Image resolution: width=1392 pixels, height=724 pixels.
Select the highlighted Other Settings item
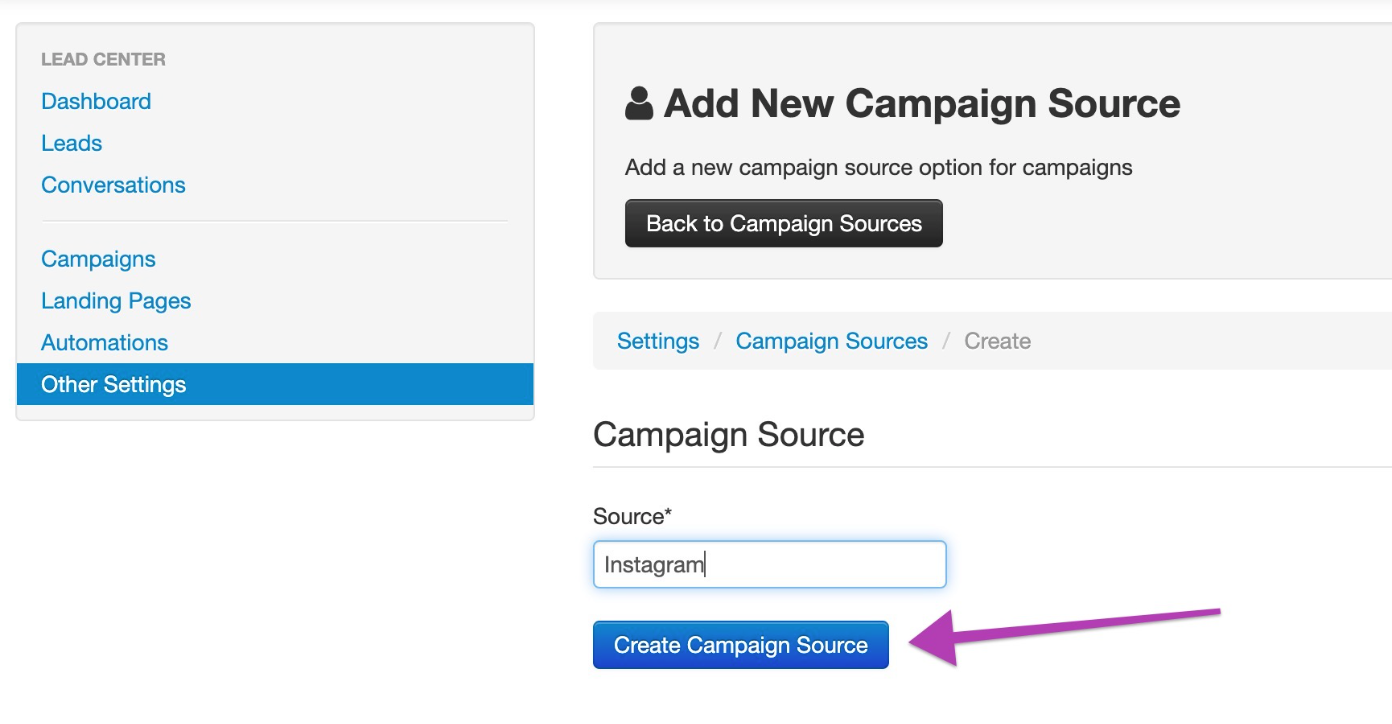275,384
